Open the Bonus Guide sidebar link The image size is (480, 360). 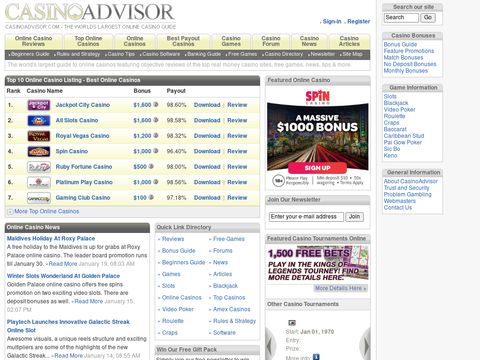click(400, 44)
